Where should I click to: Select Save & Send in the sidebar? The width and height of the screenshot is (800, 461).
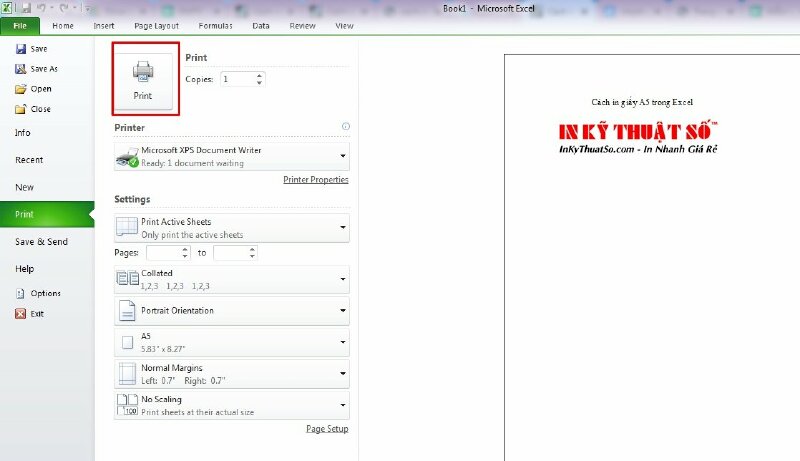tap(41, 242)
